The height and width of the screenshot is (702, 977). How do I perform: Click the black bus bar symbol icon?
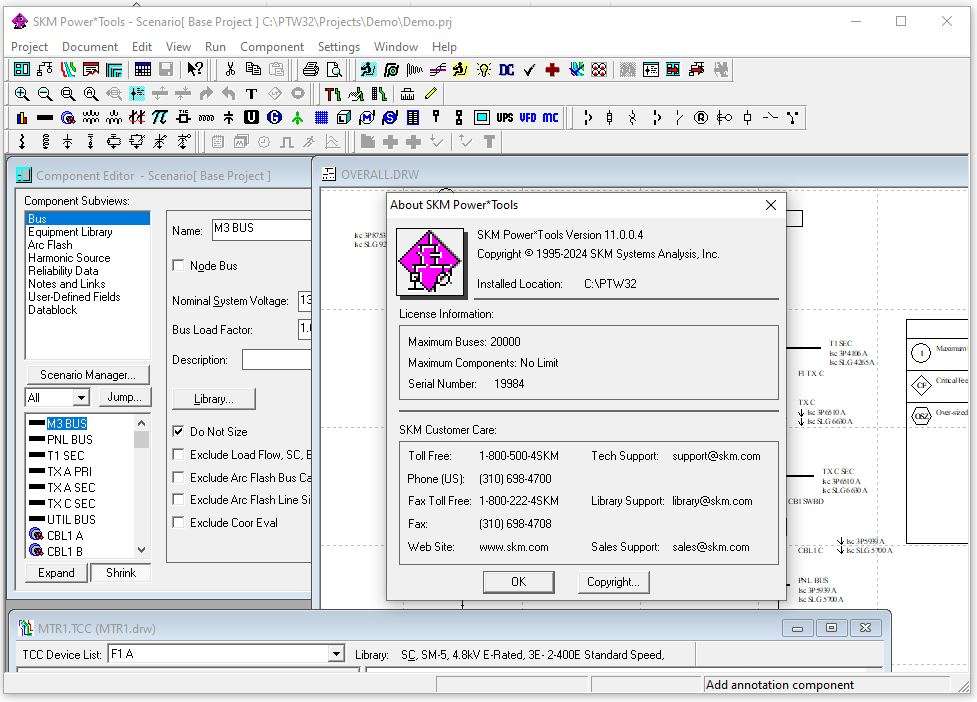[x=45, y=117]
